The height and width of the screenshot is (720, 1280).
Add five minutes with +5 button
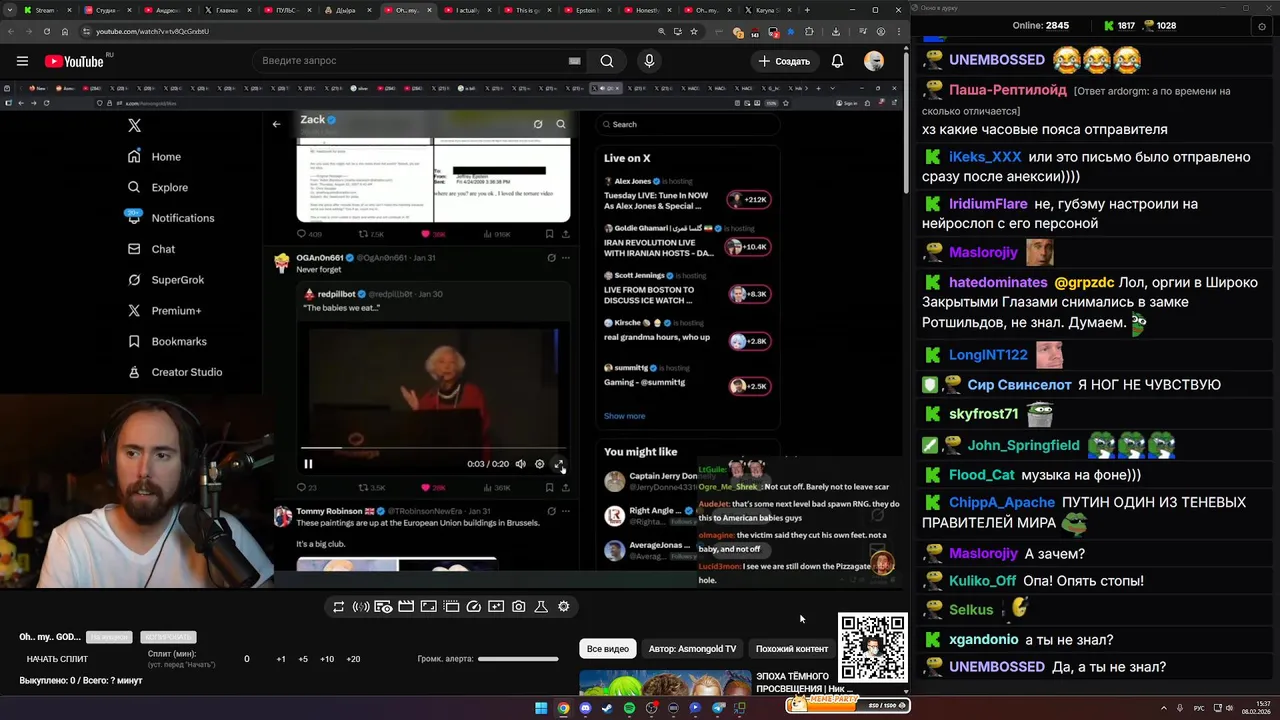pyautogui.click(x=303, y=659)
